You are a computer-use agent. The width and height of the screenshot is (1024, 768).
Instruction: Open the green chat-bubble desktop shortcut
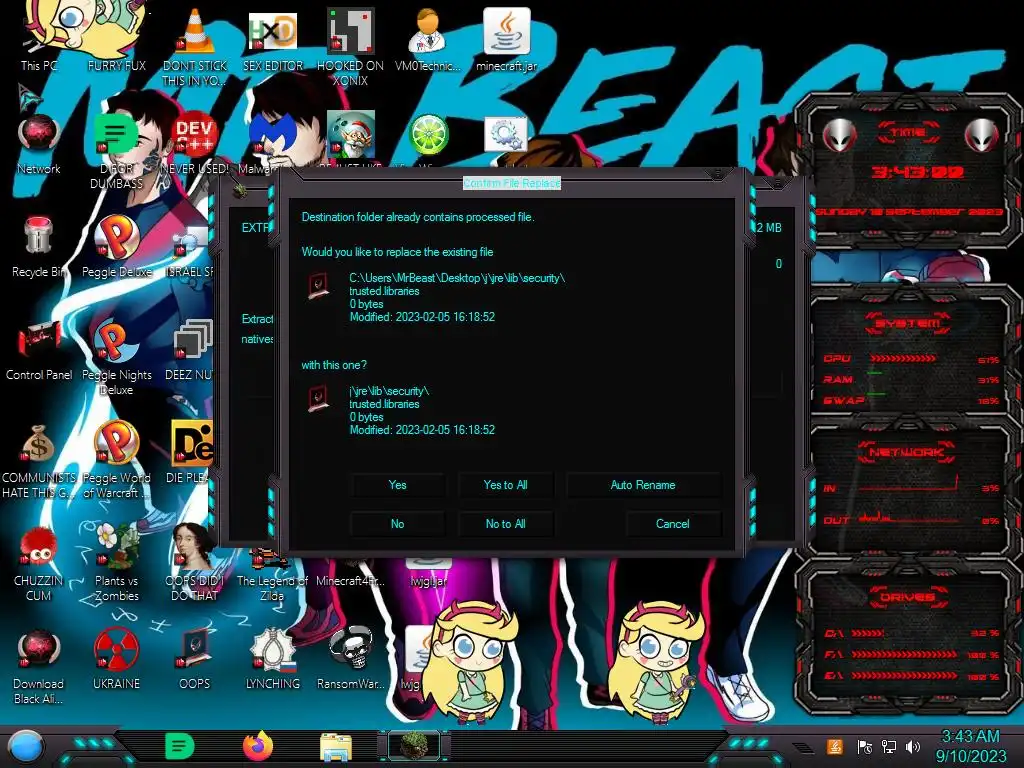pos(116,135)
